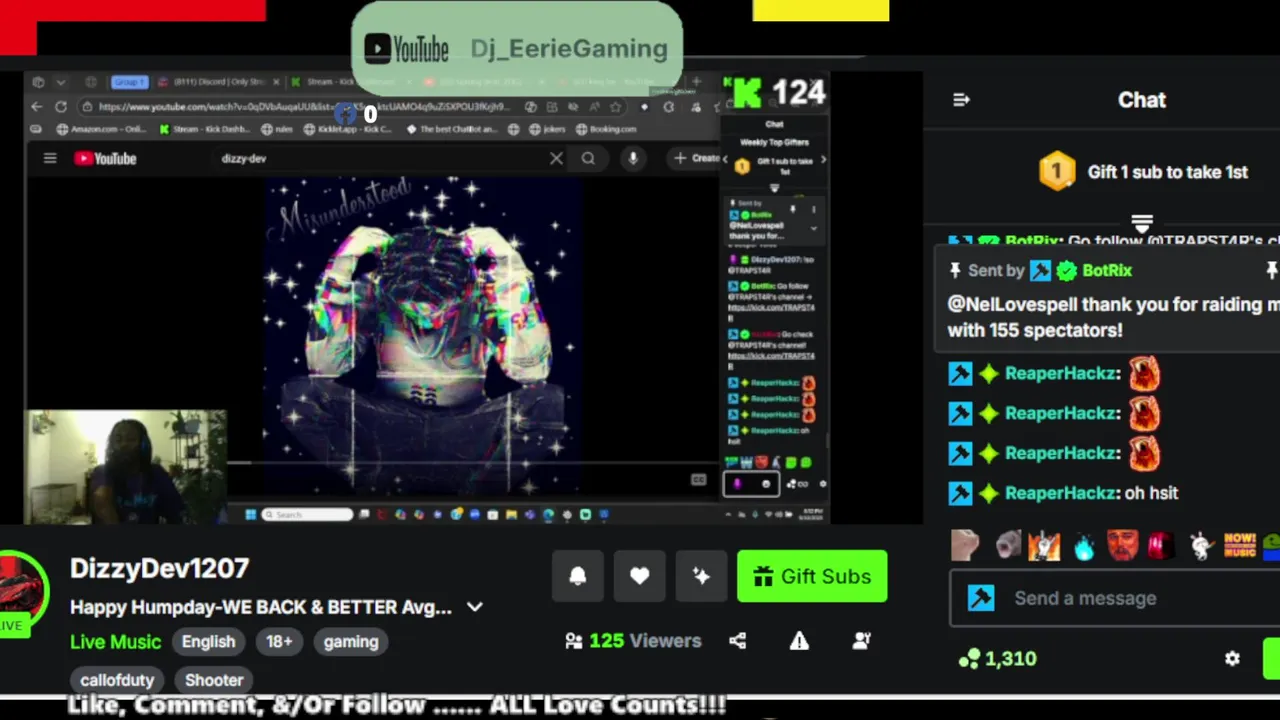Image resolution: width=1280 pixels, height=720 pixels.
Task: Click the Group 1 tab group label
Action: coord(130,82)
